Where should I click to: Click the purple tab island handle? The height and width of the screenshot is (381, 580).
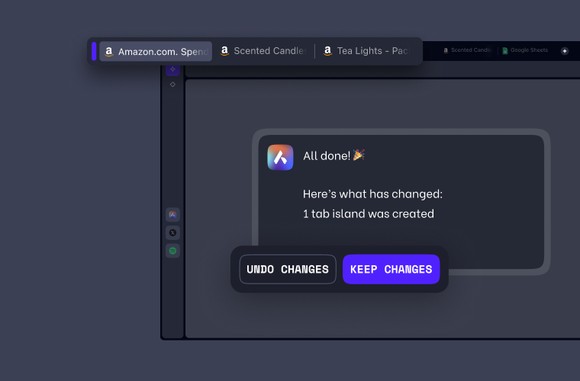coord(94,51)
